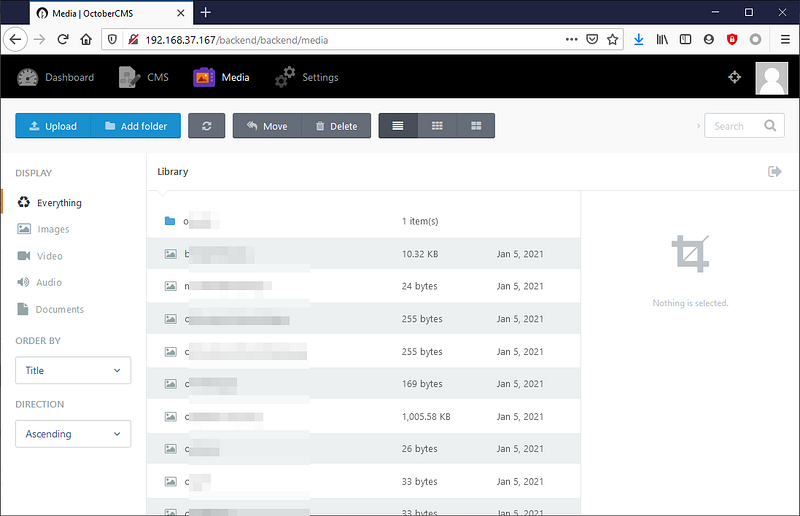Screen dimensions: 800x516
Task: Click the red shield extension icon
Action: coord(732,39)
